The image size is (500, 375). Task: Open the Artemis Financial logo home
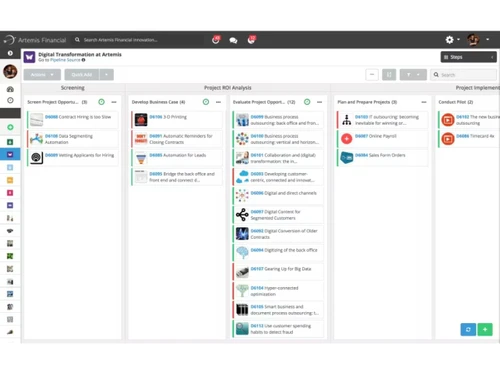pyautogui.click(x=35, y=40)
